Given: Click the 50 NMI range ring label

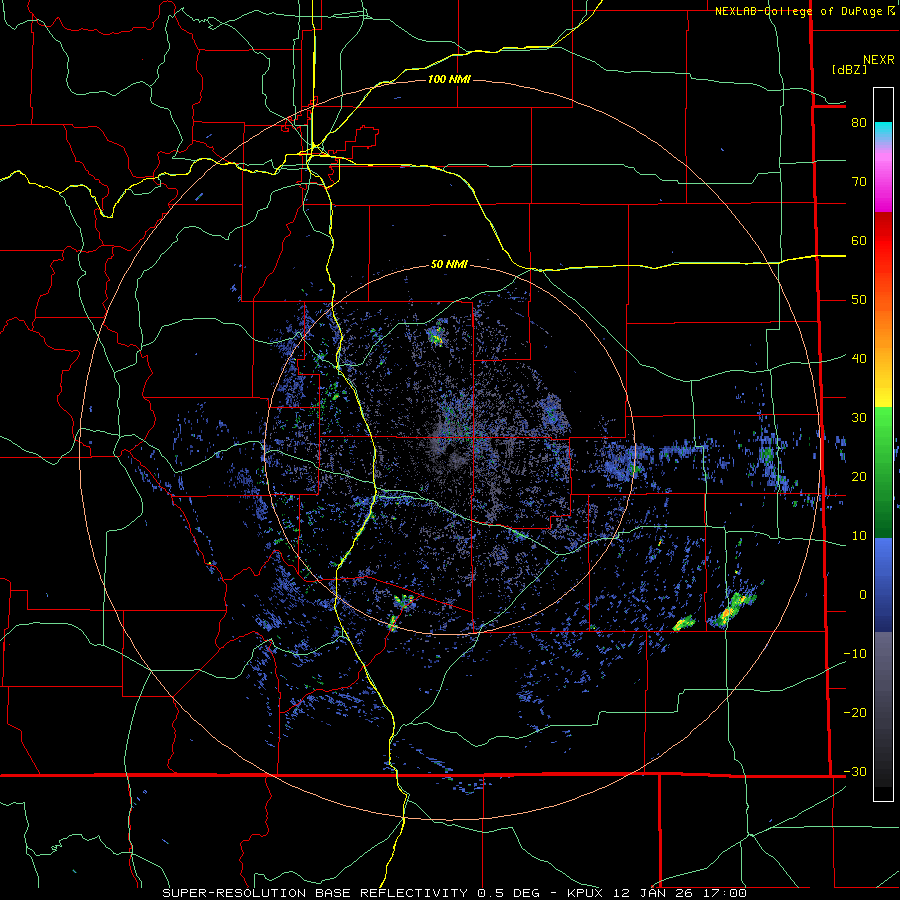Looking at the screenshot, I should click(449, 265).
